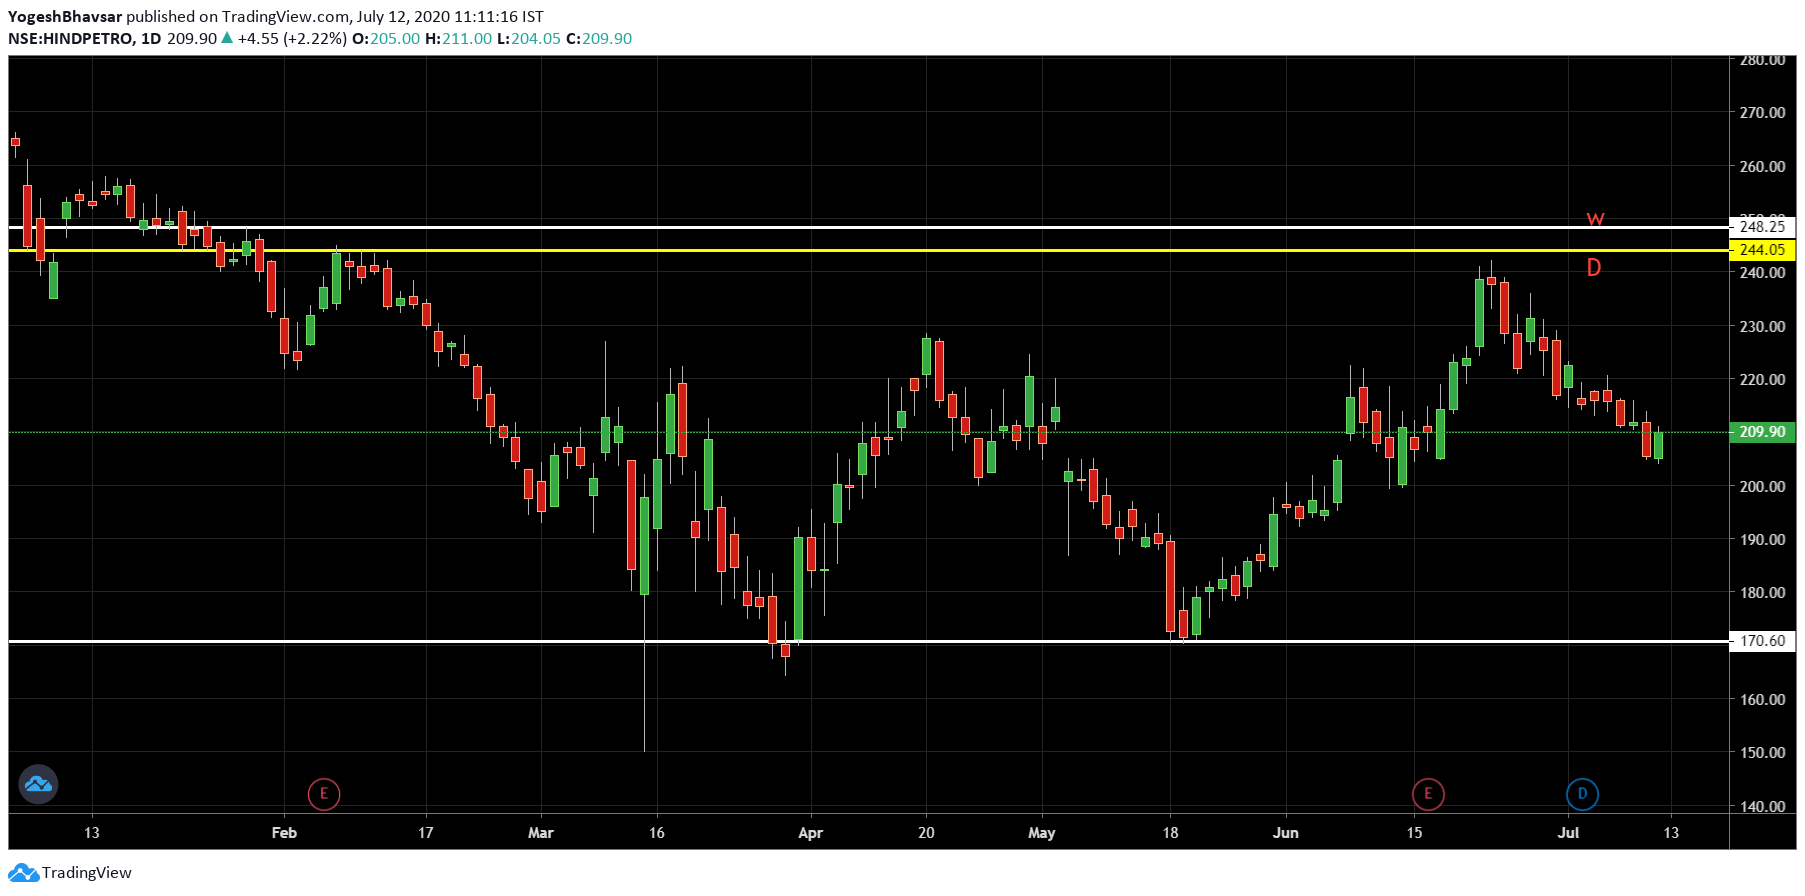1805x896 pixels.
Task: Click the low value L:204.05
Action: [x=529, y=38]
